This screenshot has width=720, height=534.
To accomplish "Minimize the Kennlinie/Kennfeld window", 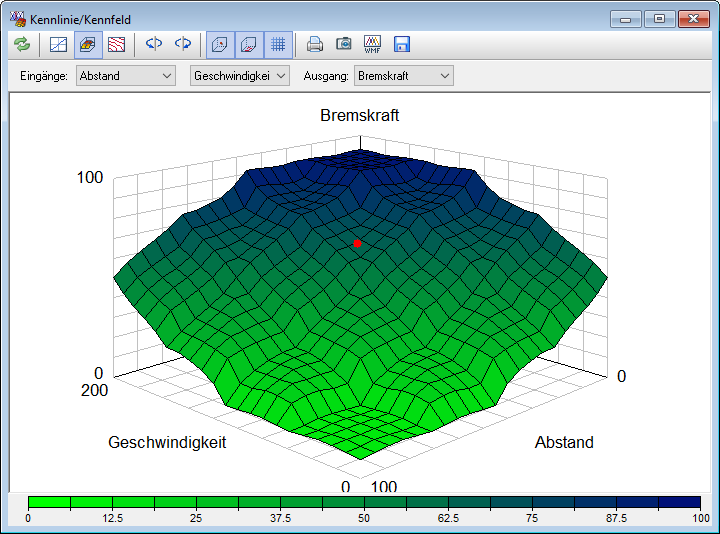I will (625, 19).
